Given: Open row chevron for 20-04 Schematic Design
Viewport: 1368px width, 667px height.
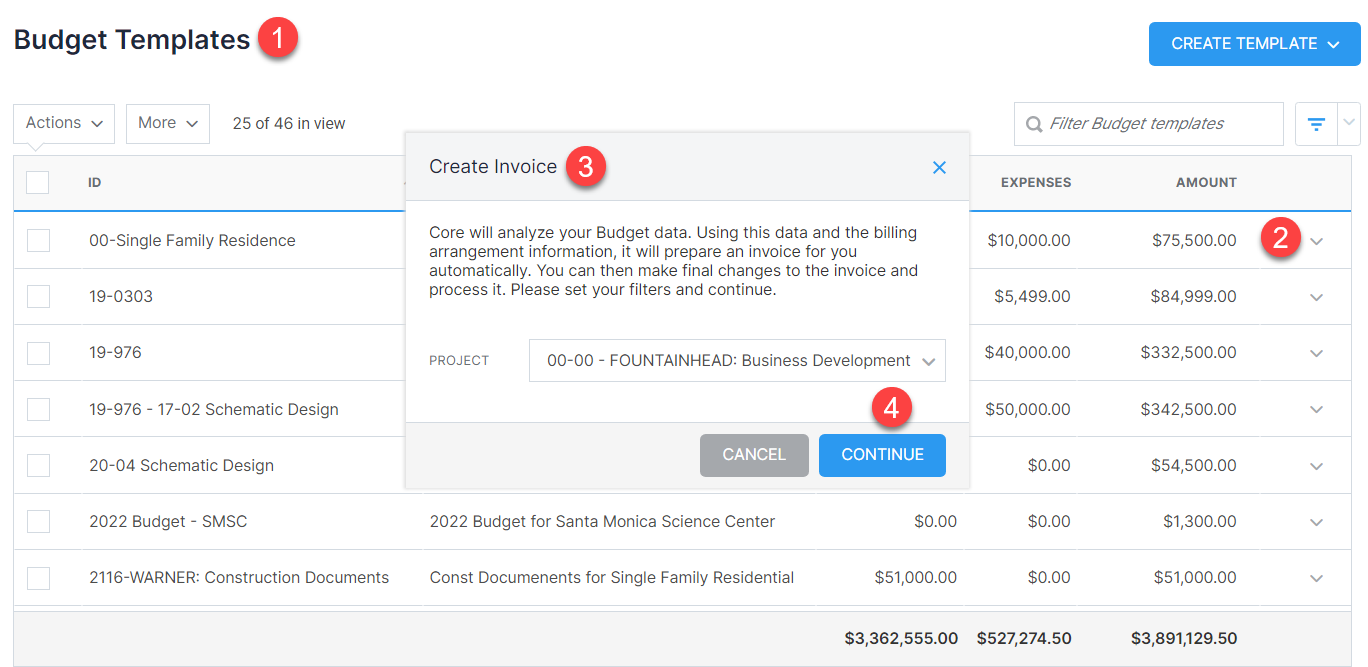Looking at the screenshot, I should [x=1316, y=466].
